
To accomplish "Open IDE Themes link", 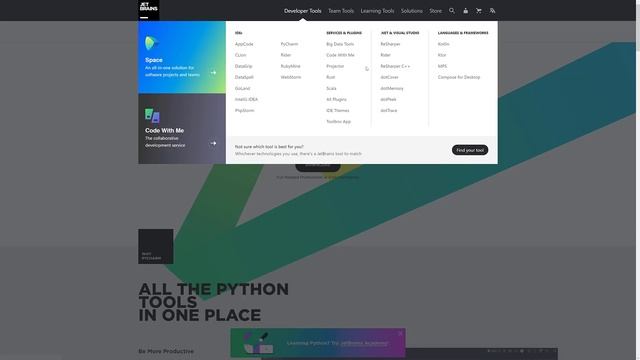I will tap(338, 111).
